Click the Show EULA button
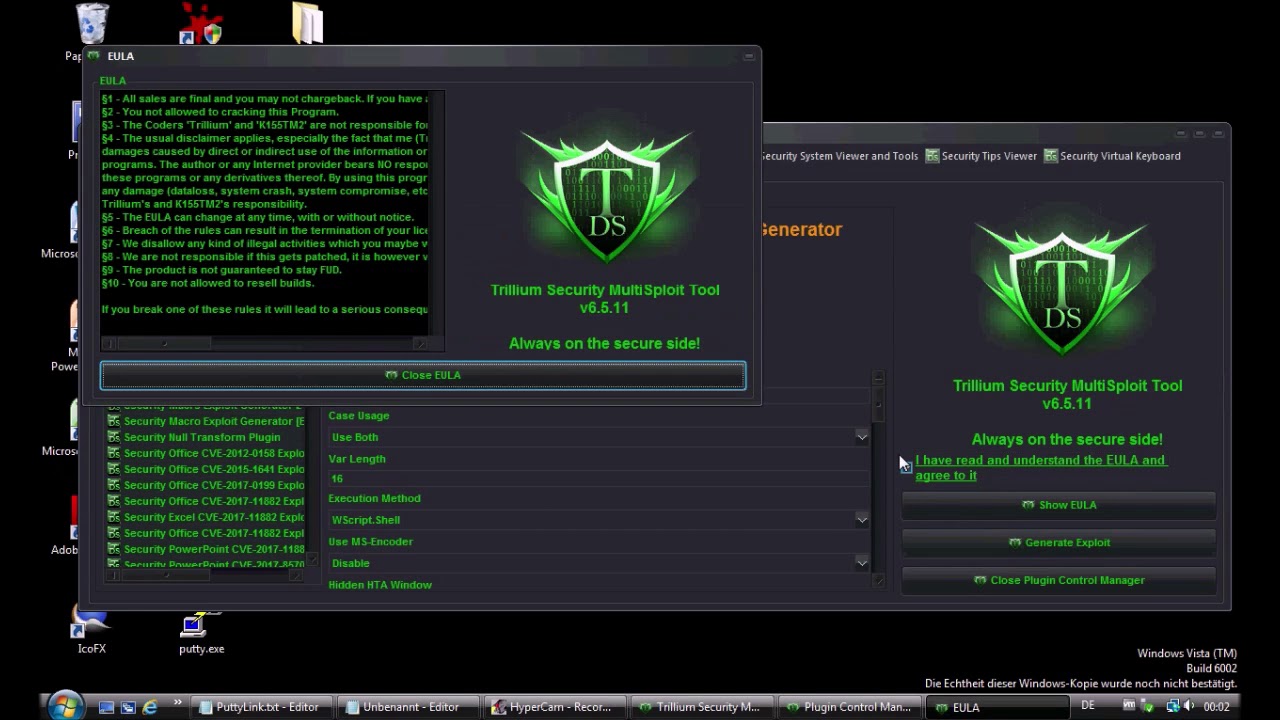Image resolution: width=1280 pixels, height=720 pixels. coord(1058,505)
